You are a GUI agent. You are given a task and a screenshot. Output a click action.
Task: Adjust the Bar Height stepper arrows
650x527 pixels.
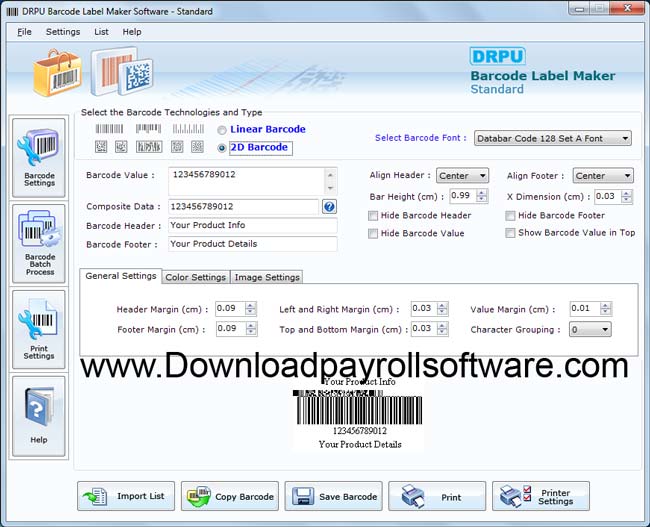482,196
